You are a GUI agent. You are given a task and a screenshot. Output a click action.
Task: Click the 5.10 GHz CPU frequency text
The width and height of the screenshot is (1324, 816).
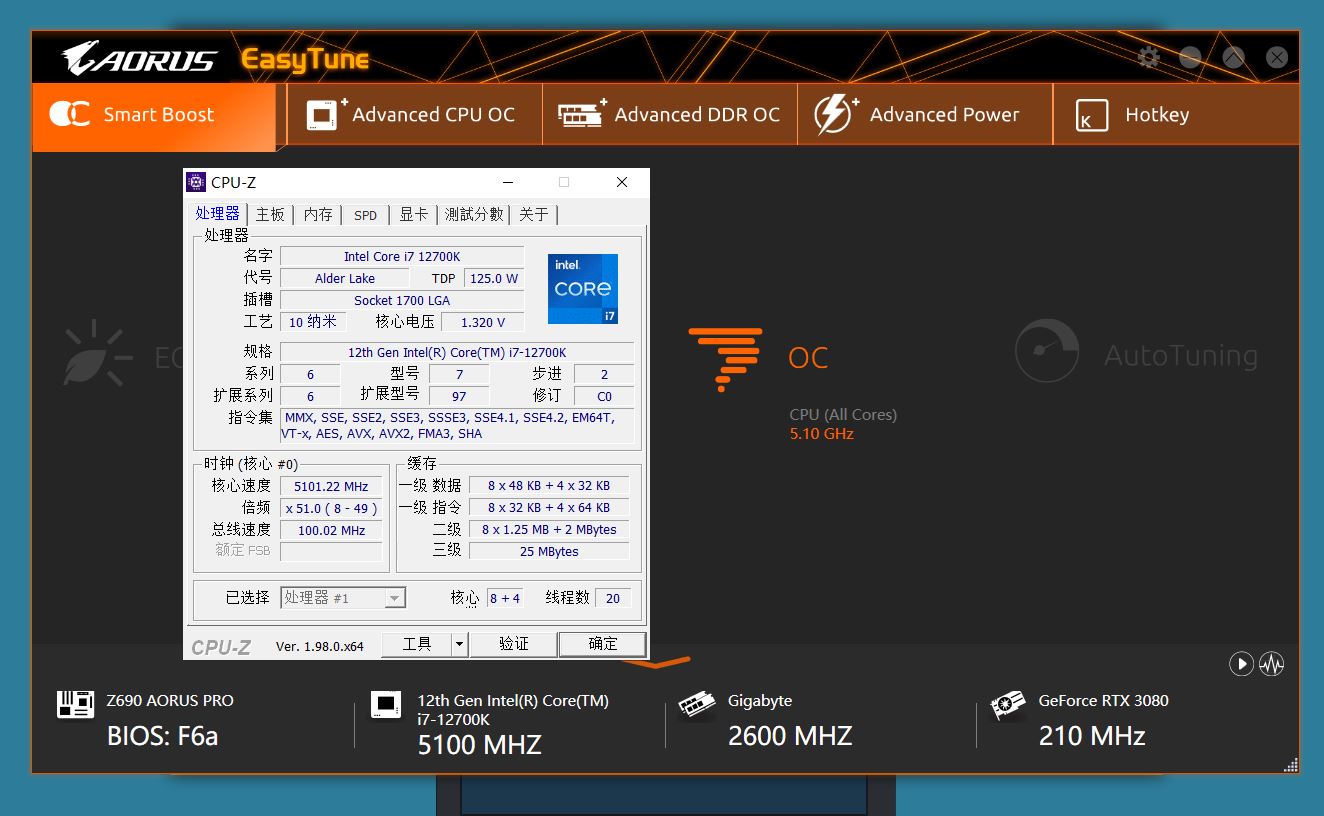coord(822,434)
